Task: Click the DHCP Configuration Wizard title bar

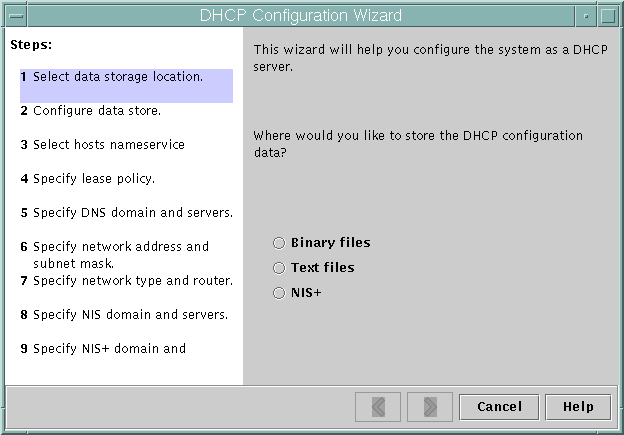Action: 300,15
